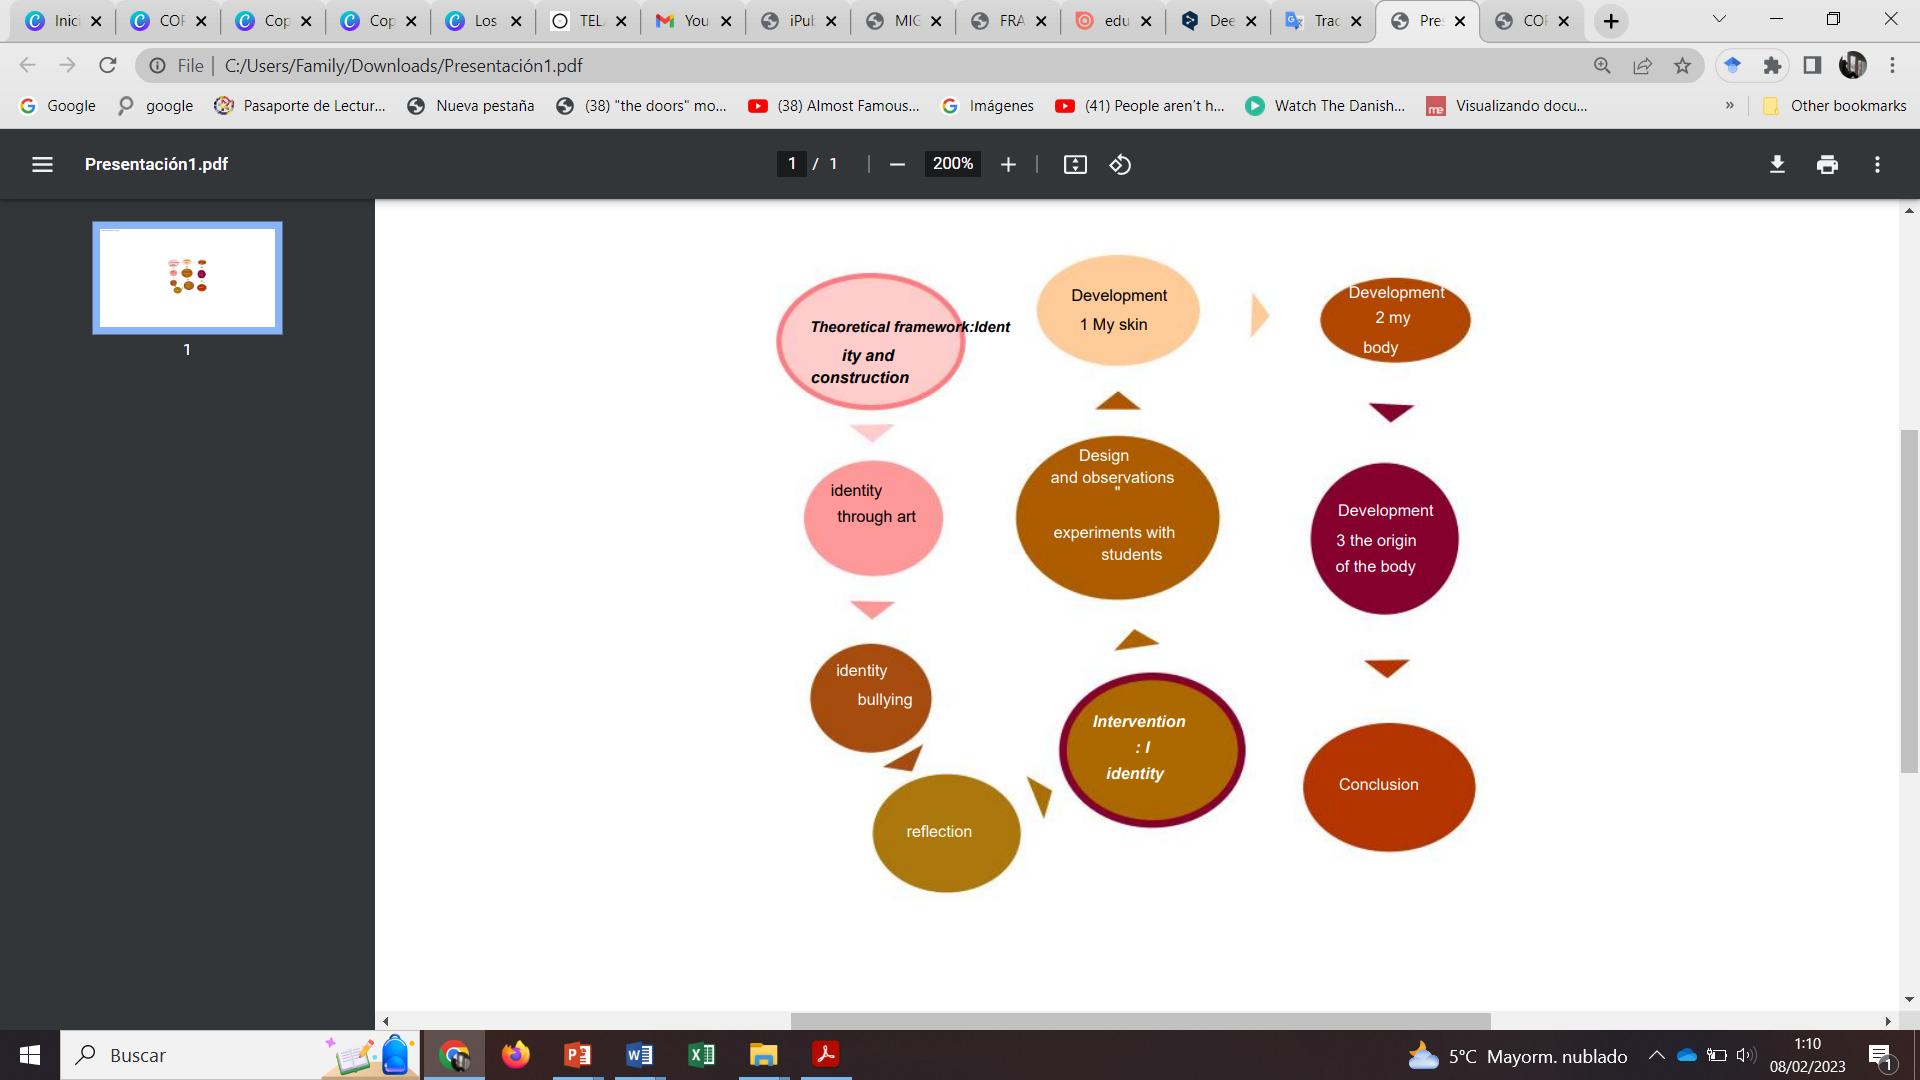Screen dimensions: 1920x1080
Task: Open the PDF viewer more actions menu
Action: pos(1877,164)
